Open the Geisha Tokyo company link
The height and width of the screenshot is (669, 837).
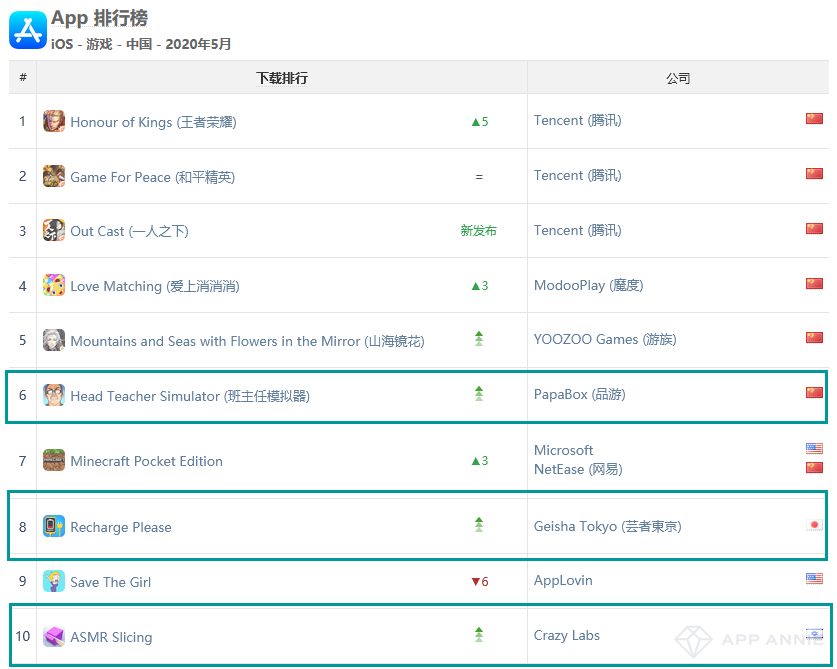tap(607, 526)
